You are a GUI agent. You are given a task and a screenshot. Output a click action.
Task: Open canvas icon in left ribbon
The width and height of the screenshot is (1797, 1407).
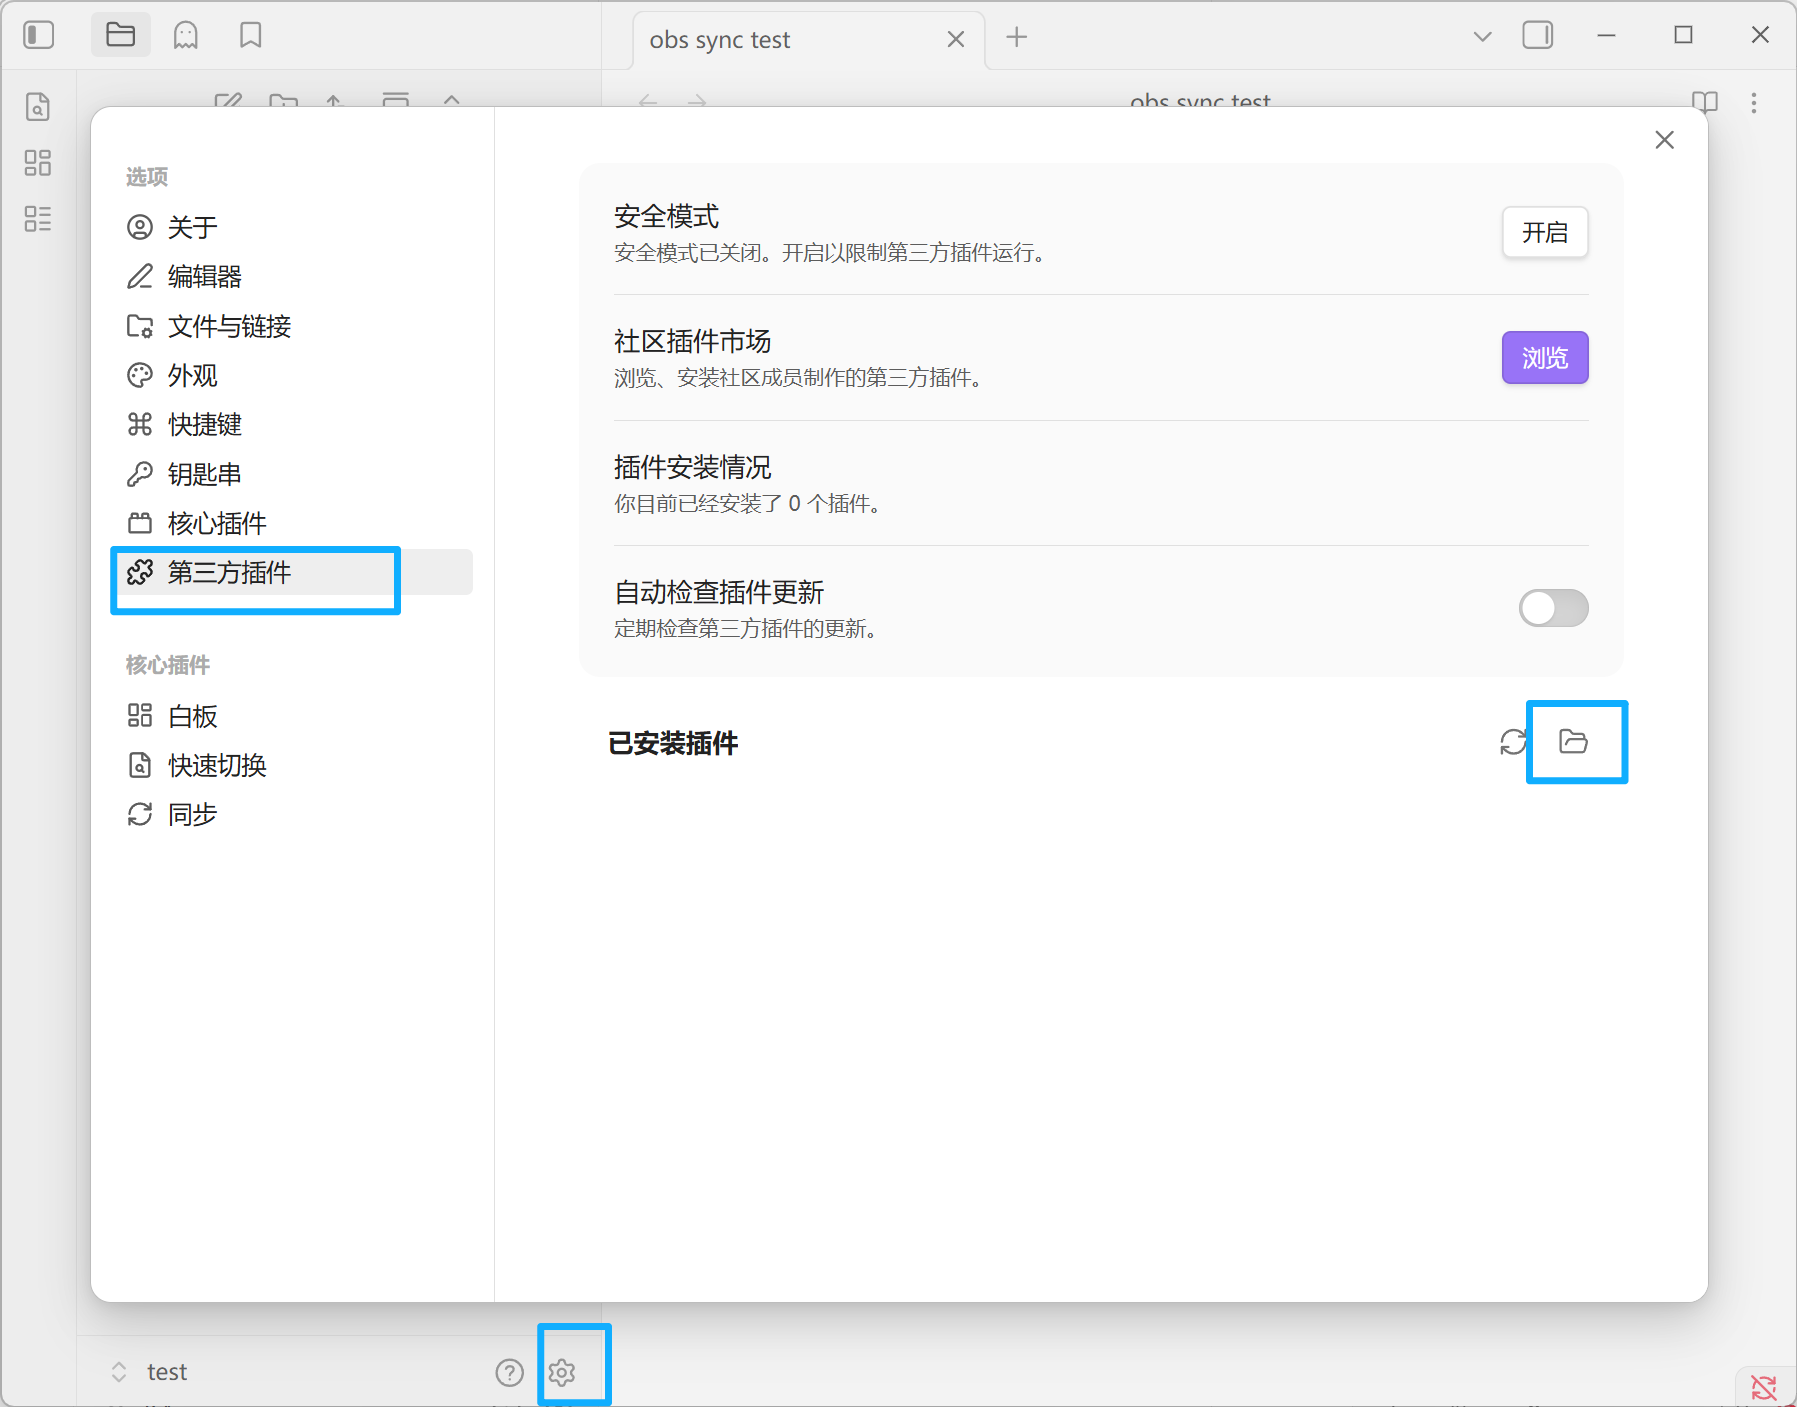pyautogui.click(x=38, y=163)
